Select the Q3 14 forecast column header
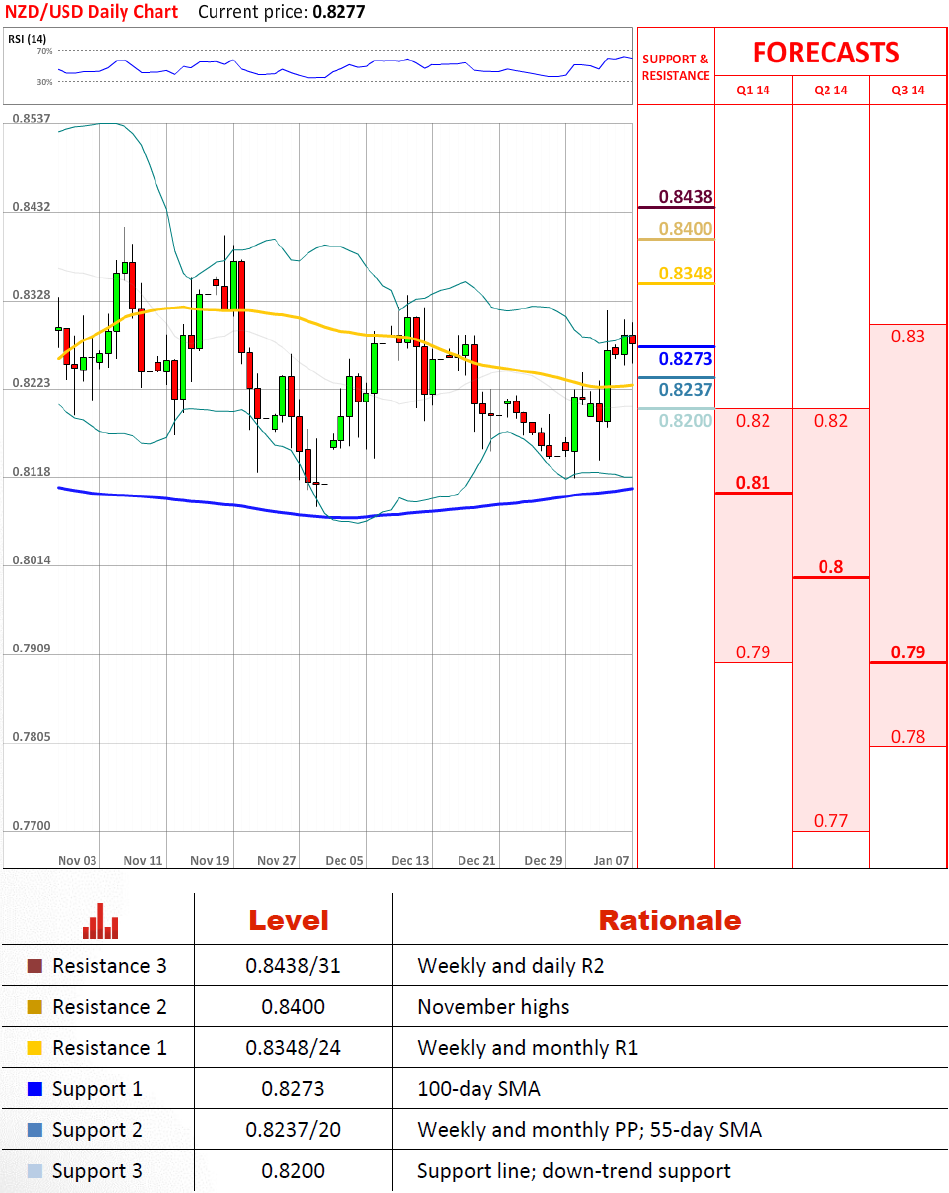This screenshot has height=1193, width=949. click(x=908, y=90)
